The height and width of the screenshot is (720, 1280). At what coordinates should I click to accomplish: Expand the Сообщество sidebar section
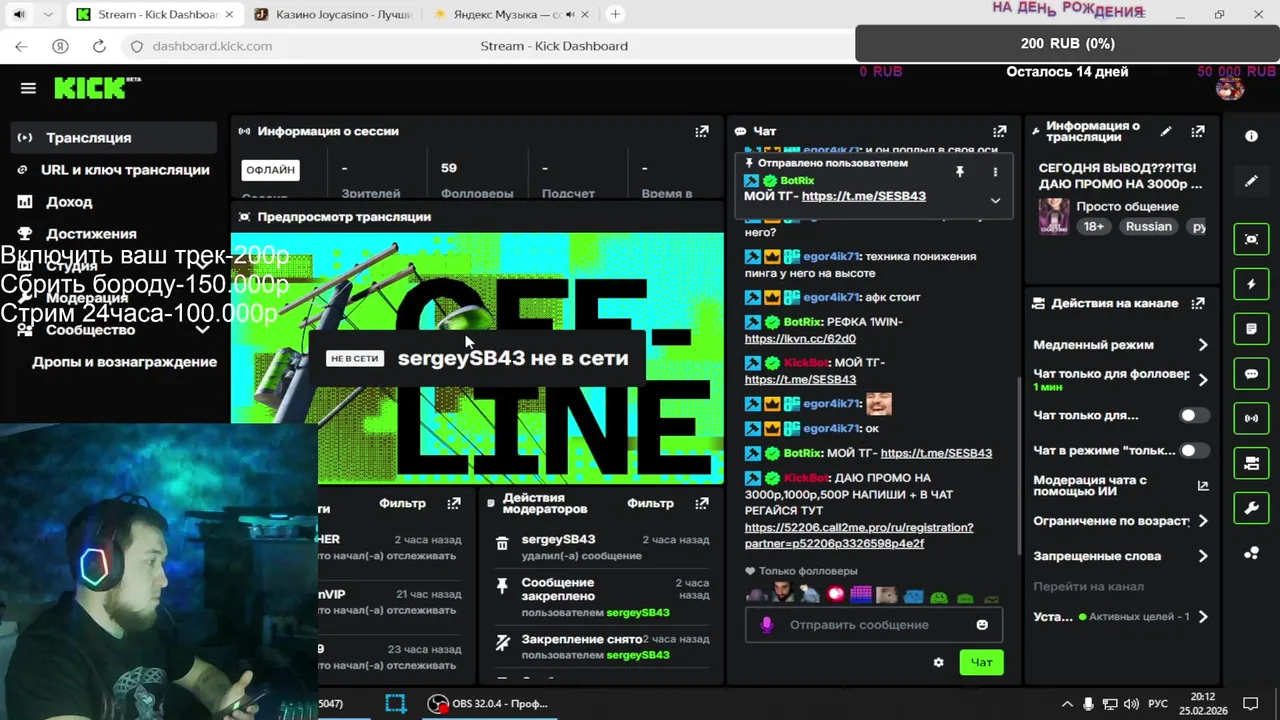202,330
